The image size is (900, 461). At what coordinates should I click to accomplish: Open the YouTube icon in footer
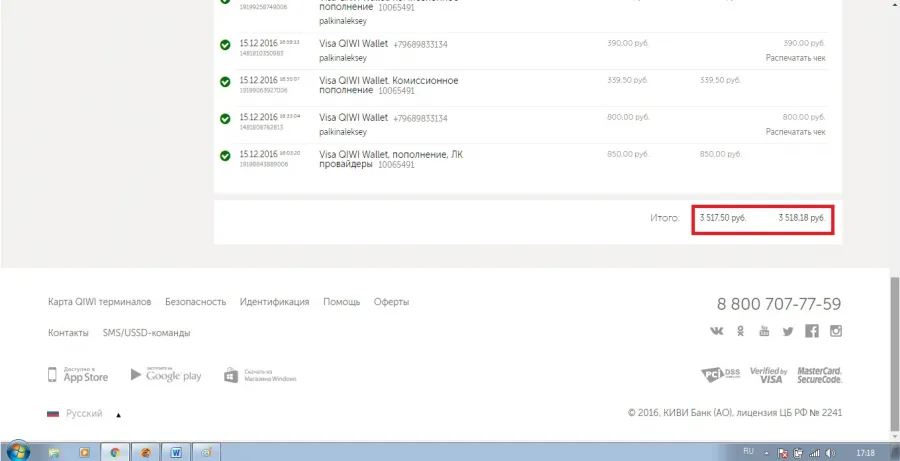pyautogui.click(x=764, y=331)
